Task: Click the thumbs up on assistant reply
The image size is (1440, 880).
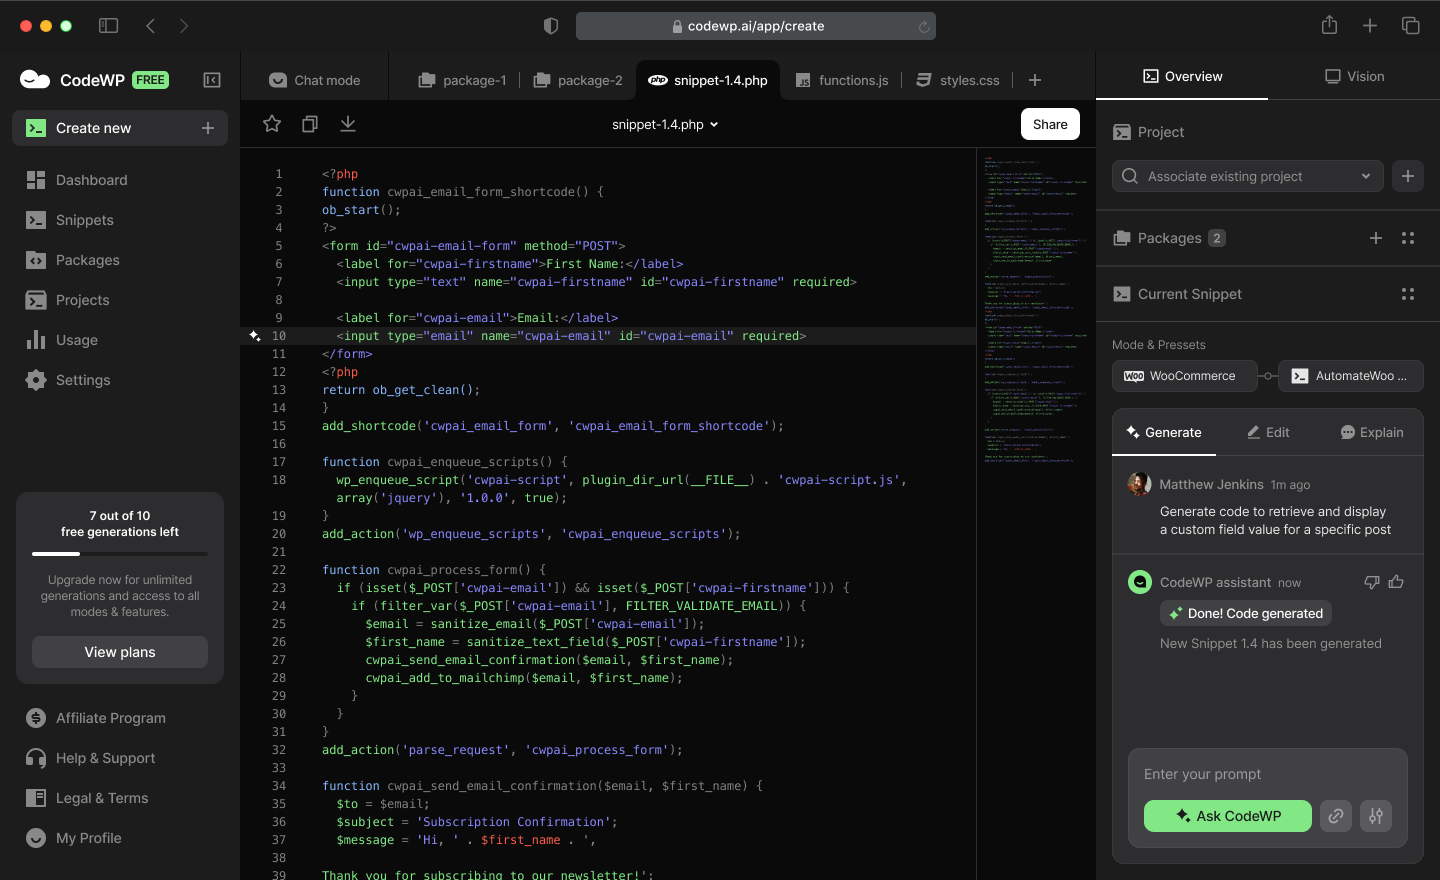Action: 1396,582
